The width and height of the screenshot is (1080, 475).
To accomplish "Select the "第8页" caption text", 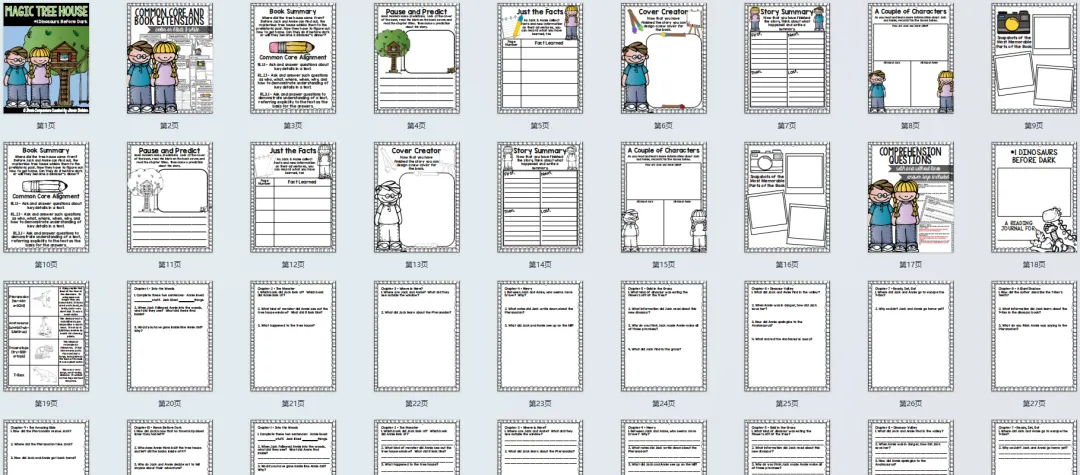I will [911, 126].
